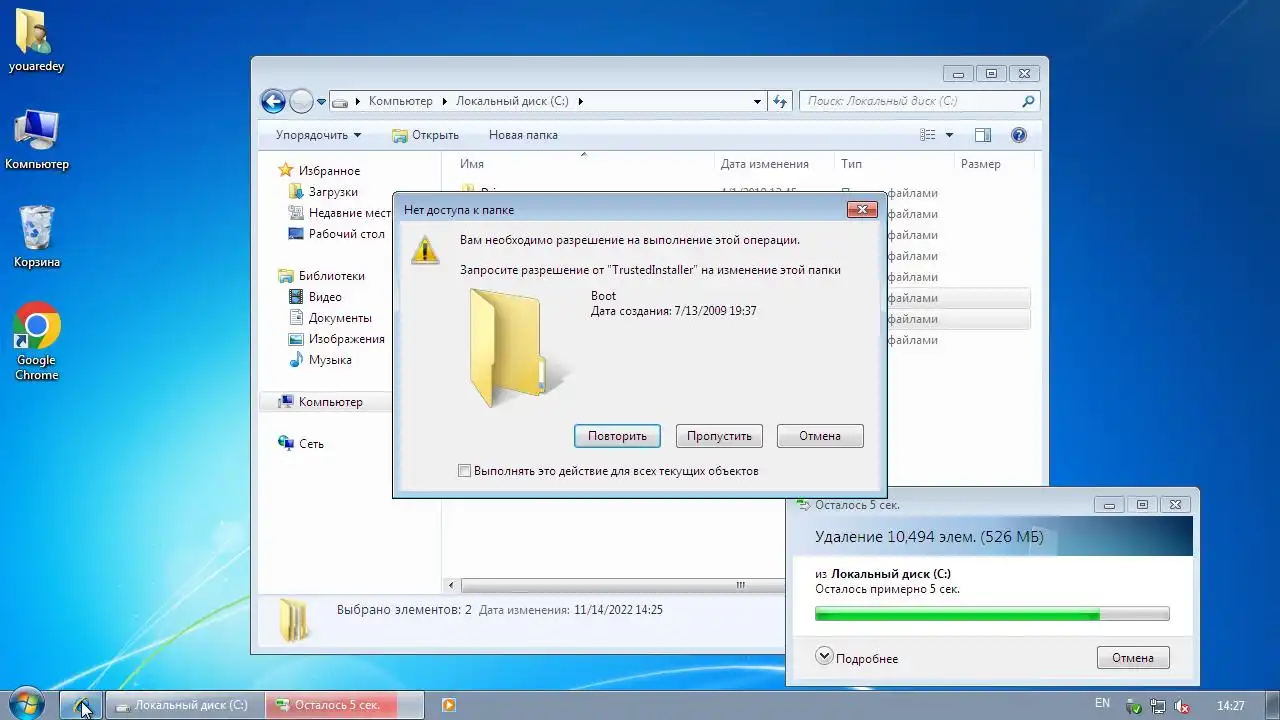Click the media player taskbar icon
This screenshot has height=720, width=1280.
coord(449,705)
